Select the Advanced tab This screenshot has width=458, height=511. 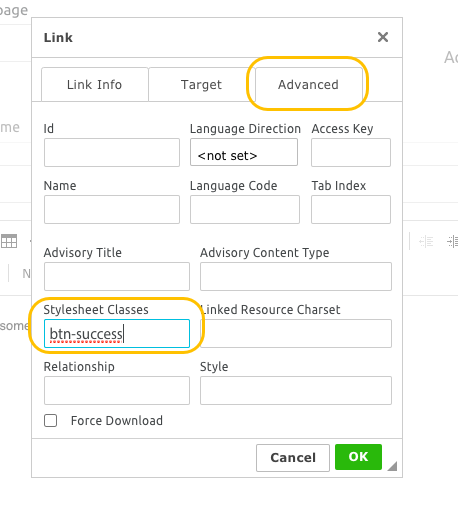click(x=308, y=85)
